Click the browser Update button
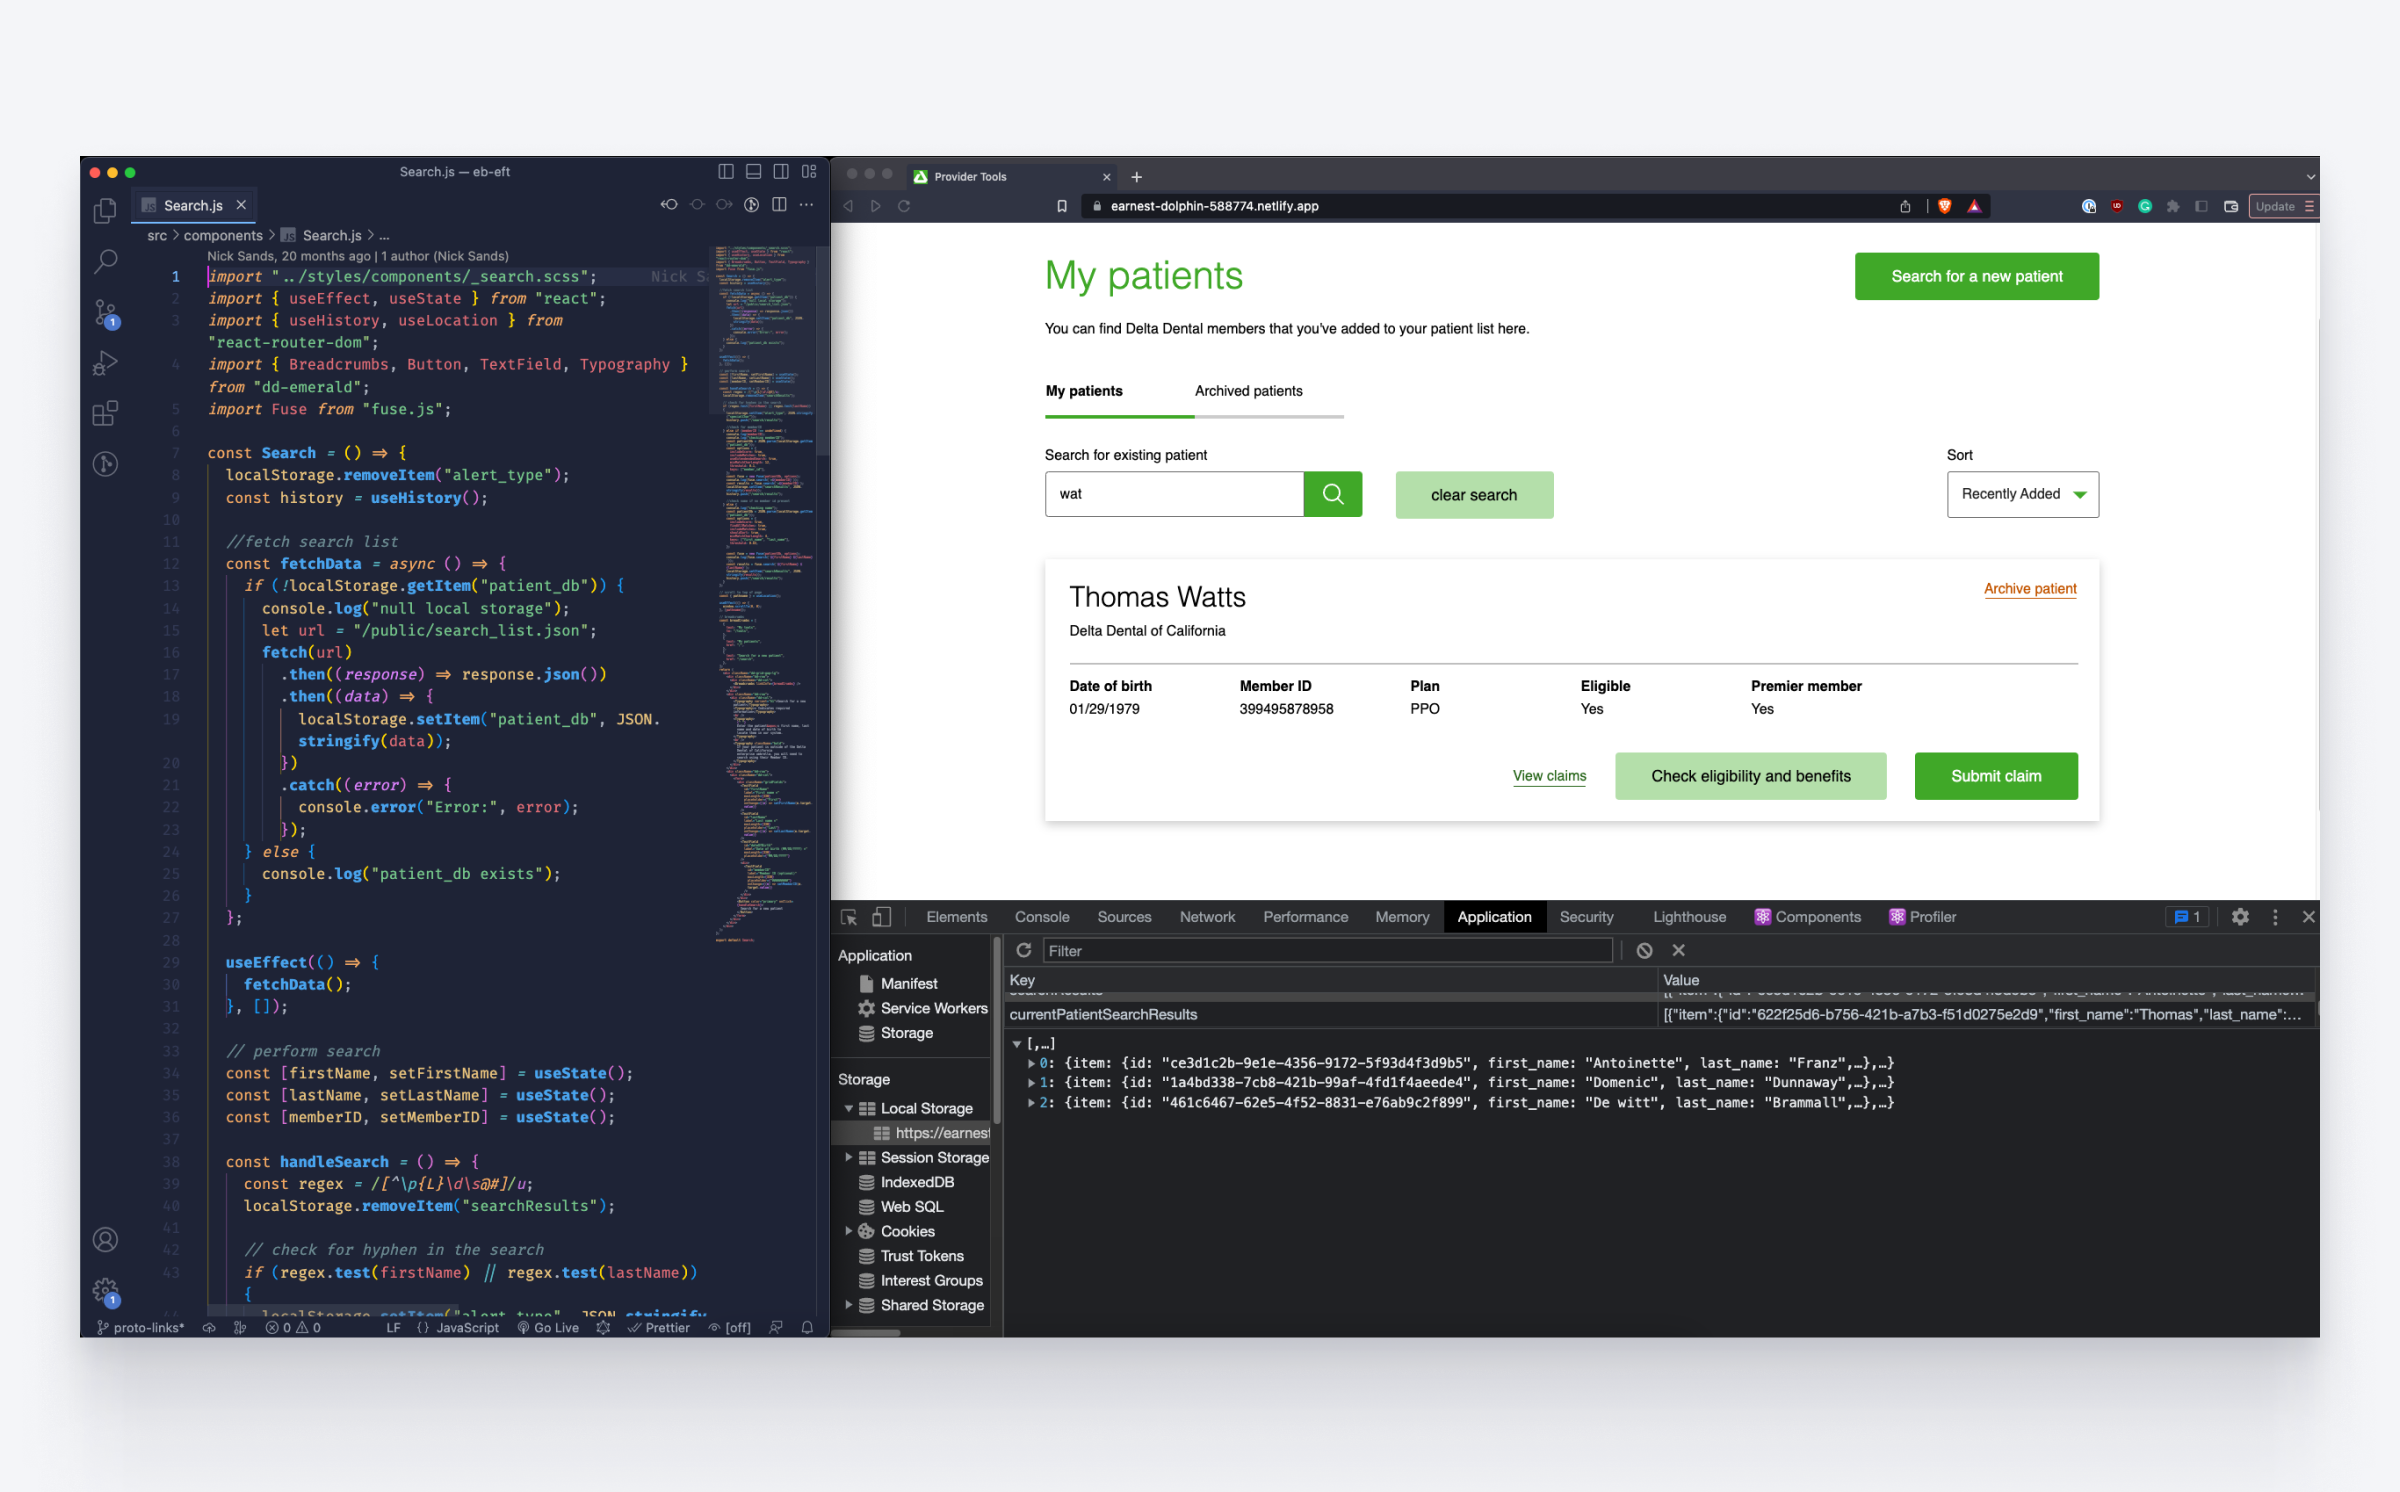The height and width of the screenshot is (1492, 2400). tap(2283, 206)
